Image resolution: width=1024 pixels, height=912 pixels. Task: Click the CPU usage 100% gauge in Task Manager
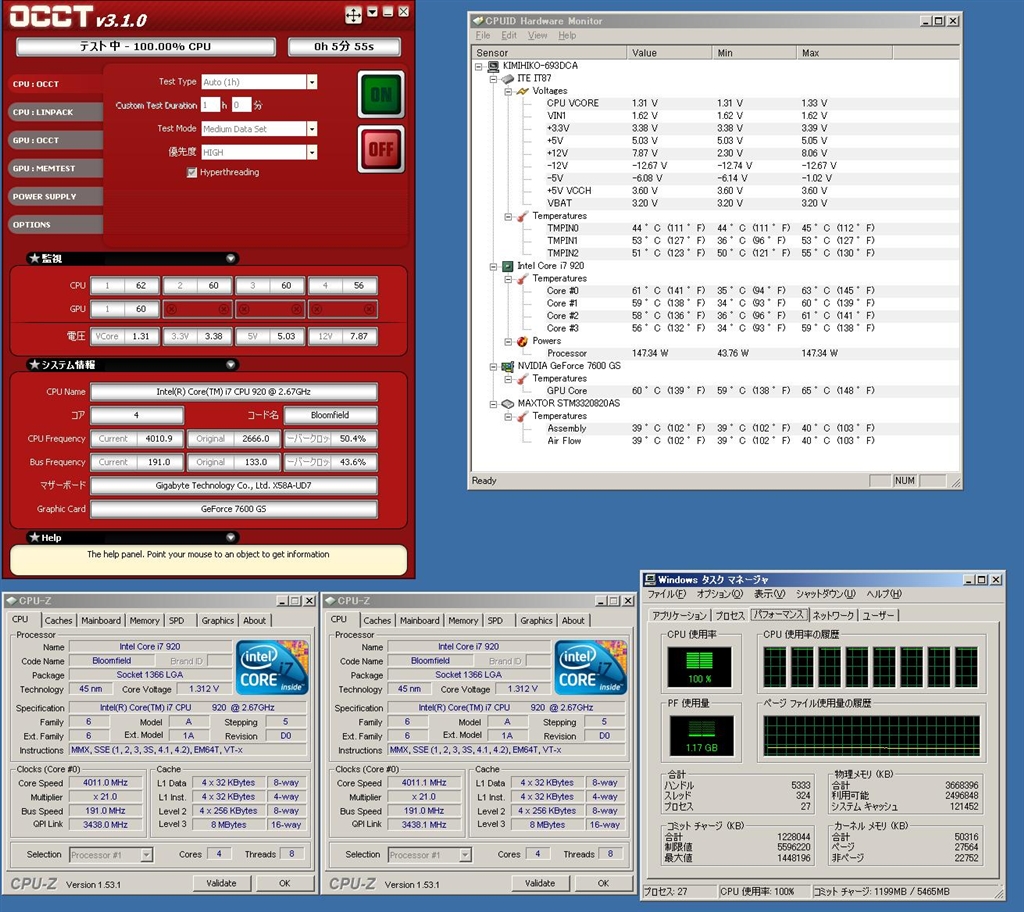click(699, 667)
